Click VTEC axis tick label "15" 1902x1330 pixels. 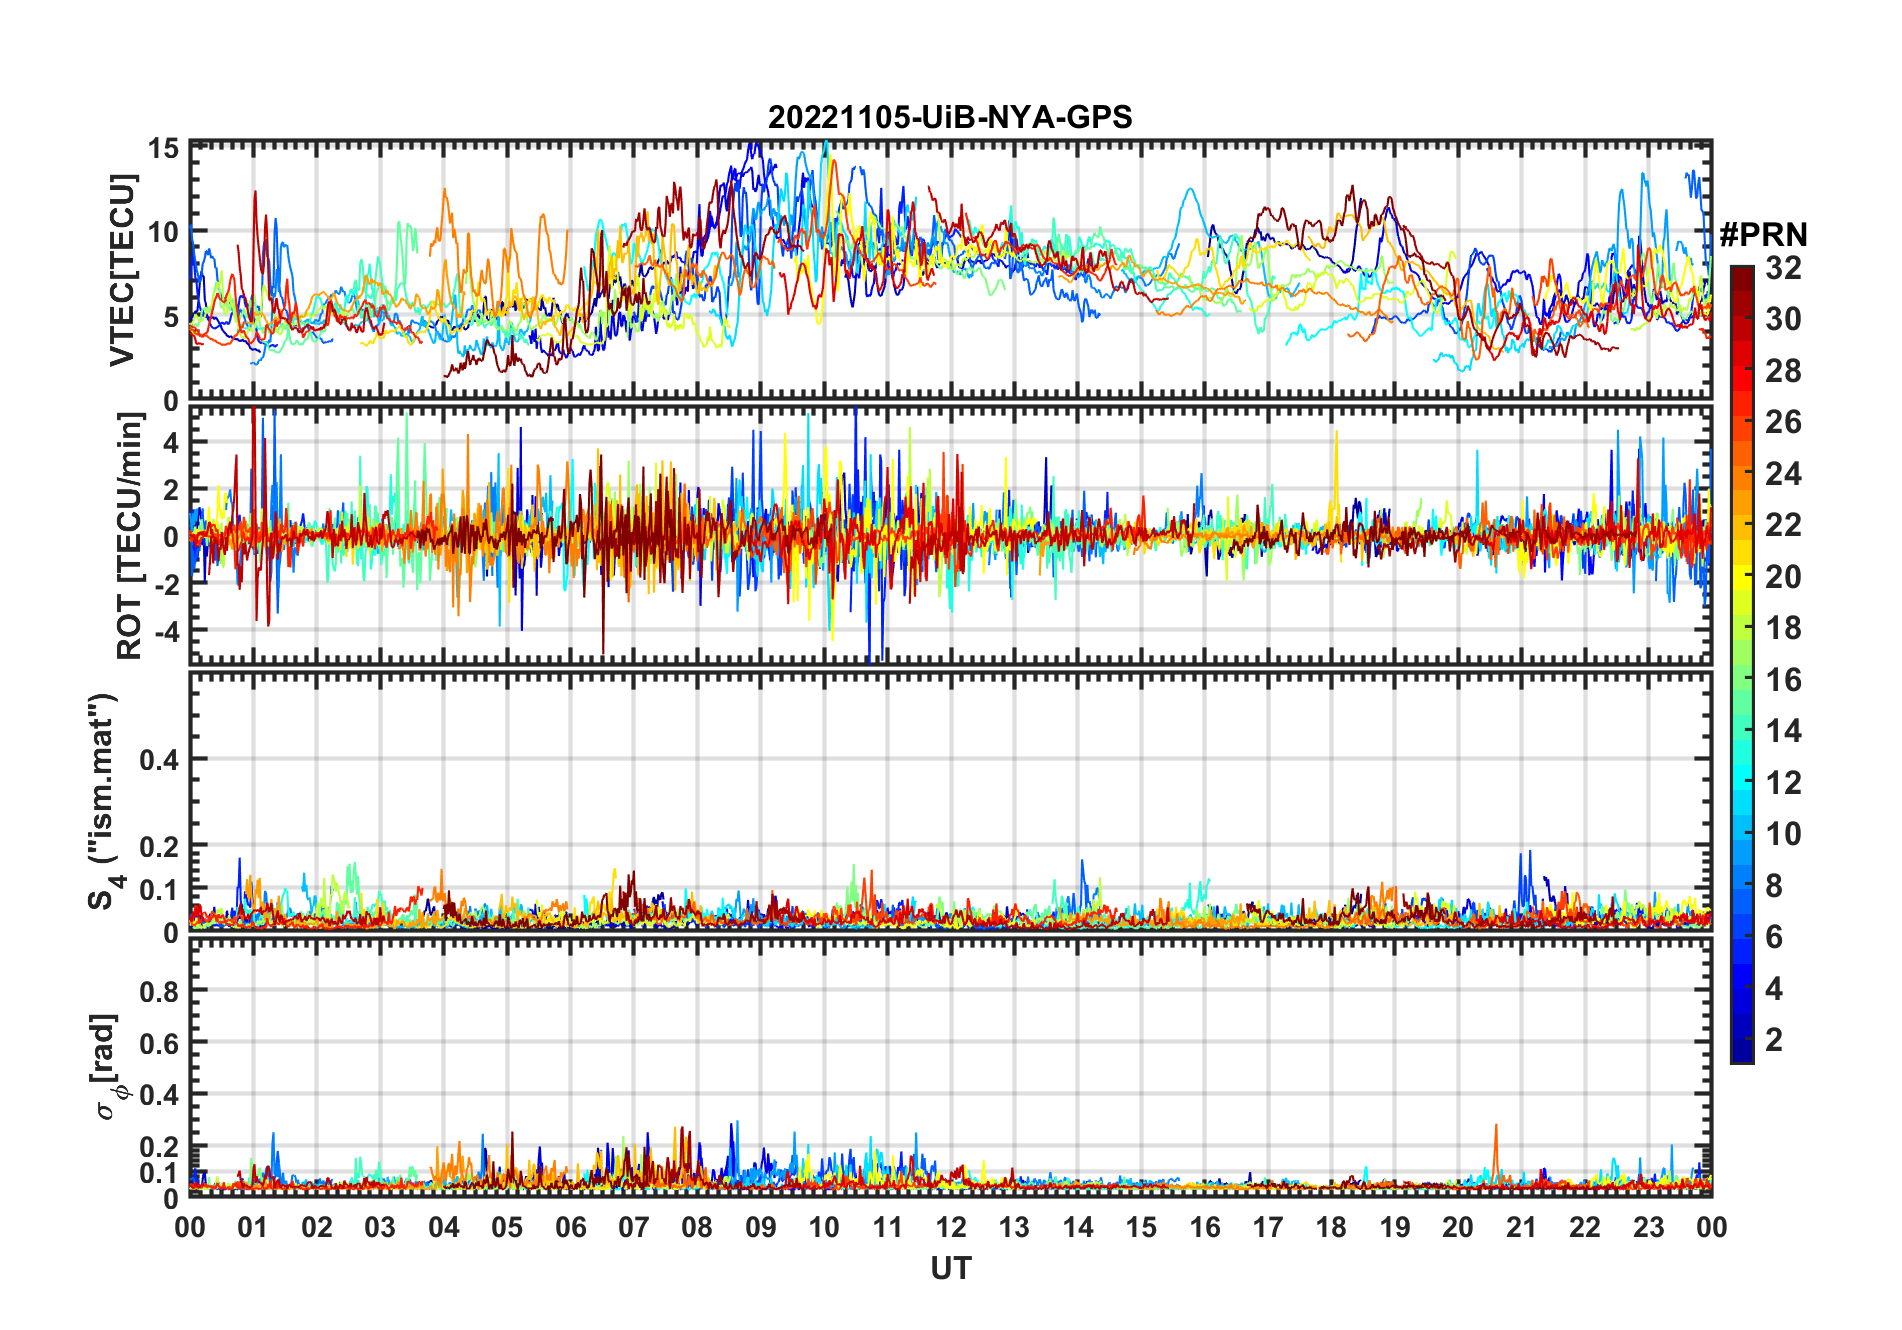click(164, 149)
